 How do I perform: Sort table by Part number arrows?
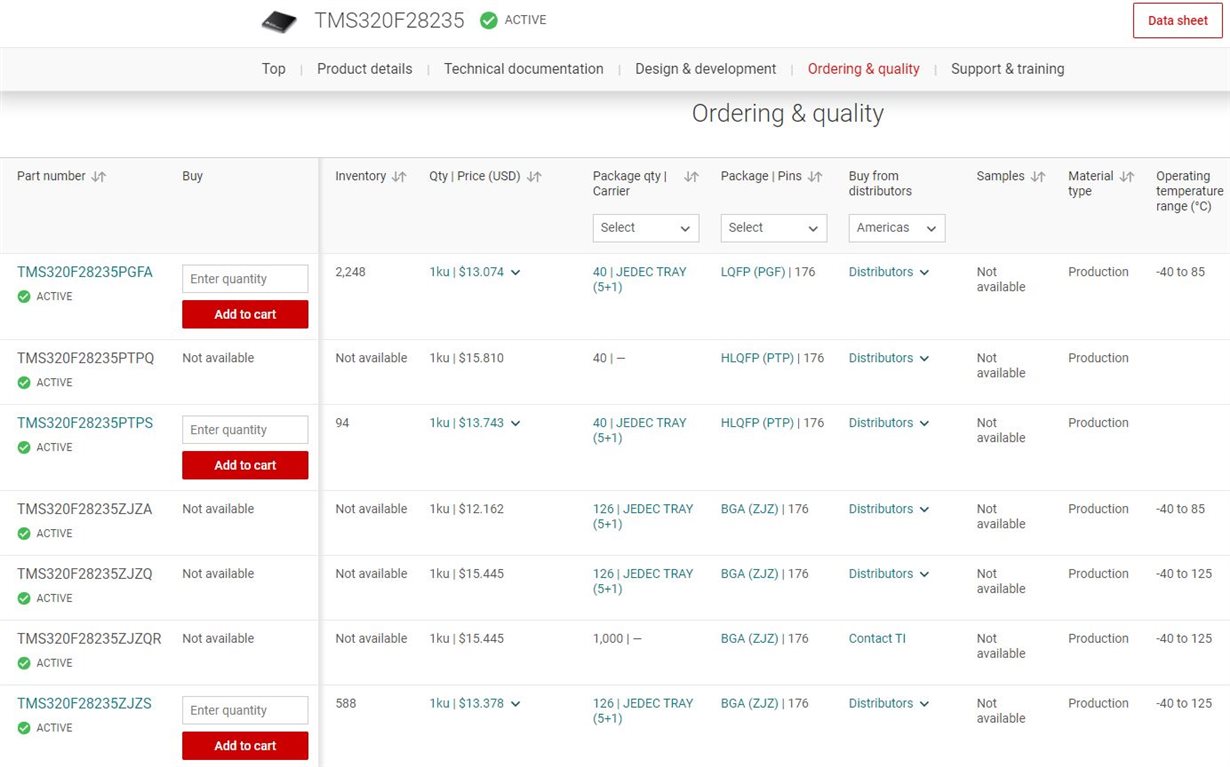click(98, 176)
